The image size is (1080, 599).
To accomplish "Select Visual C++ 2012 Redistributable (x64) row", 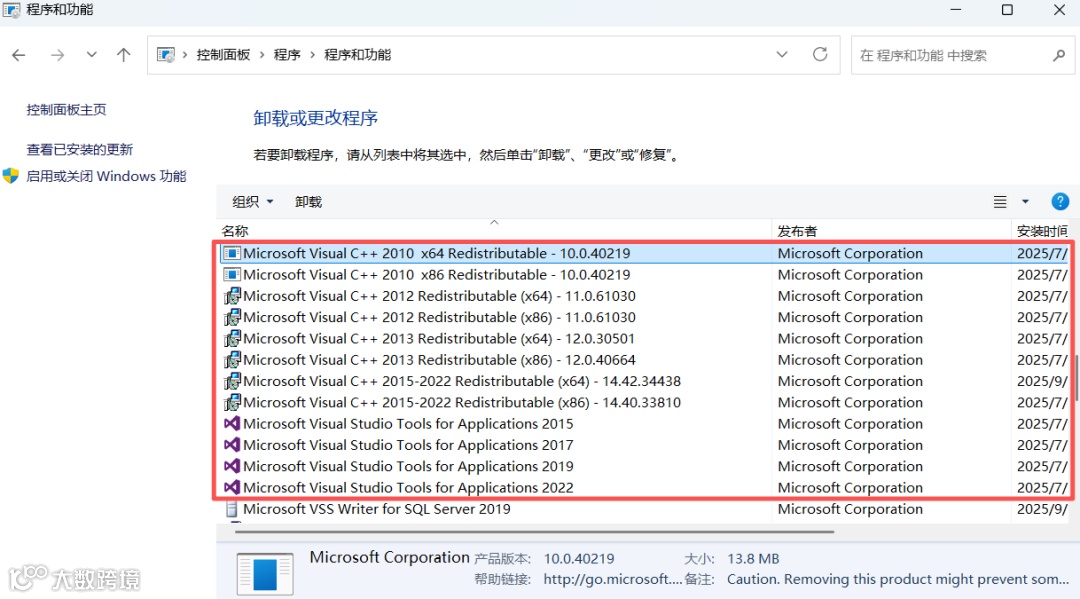I will click(x=645, y=296).
